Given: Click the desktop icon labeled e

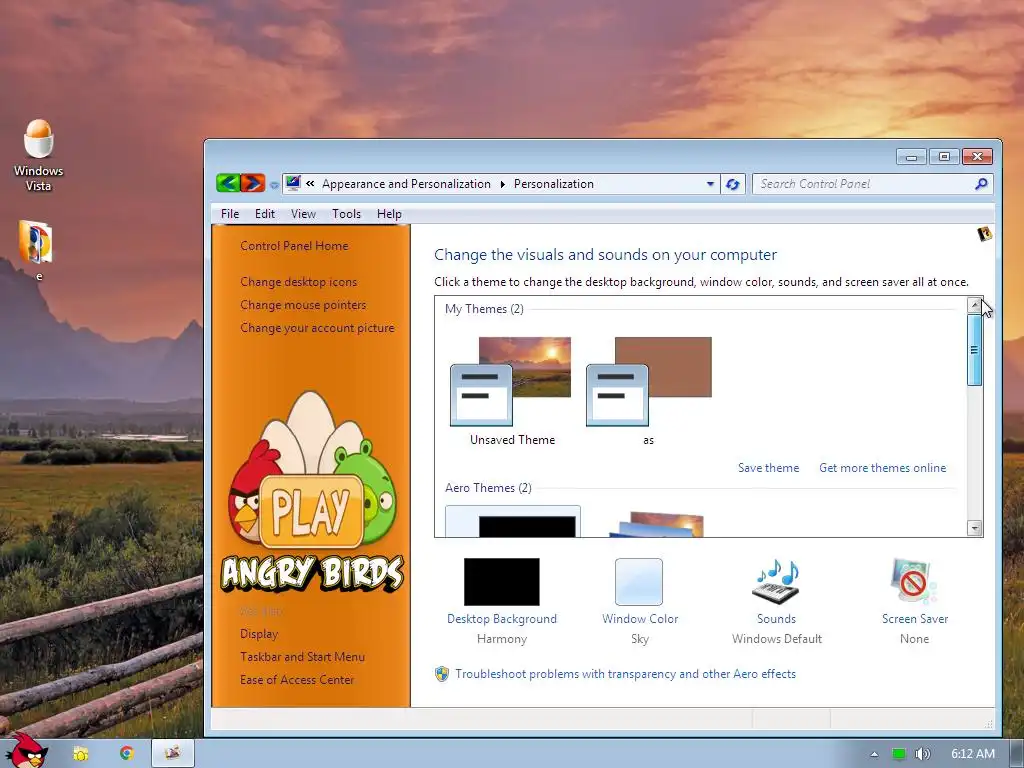Looking at the screenshot, I should tap(37, 251).
